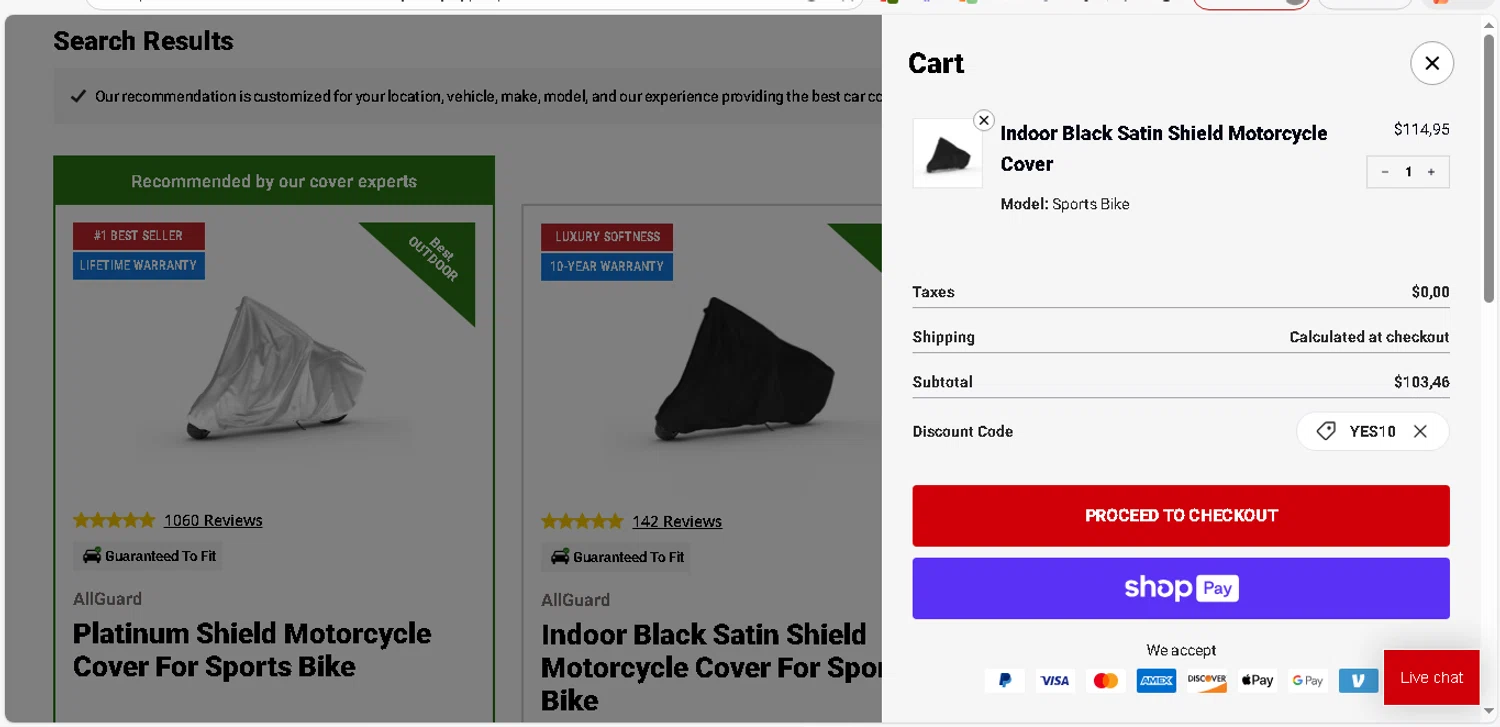
Task: Click the Visa payment icon
Action: (1055, 680)
